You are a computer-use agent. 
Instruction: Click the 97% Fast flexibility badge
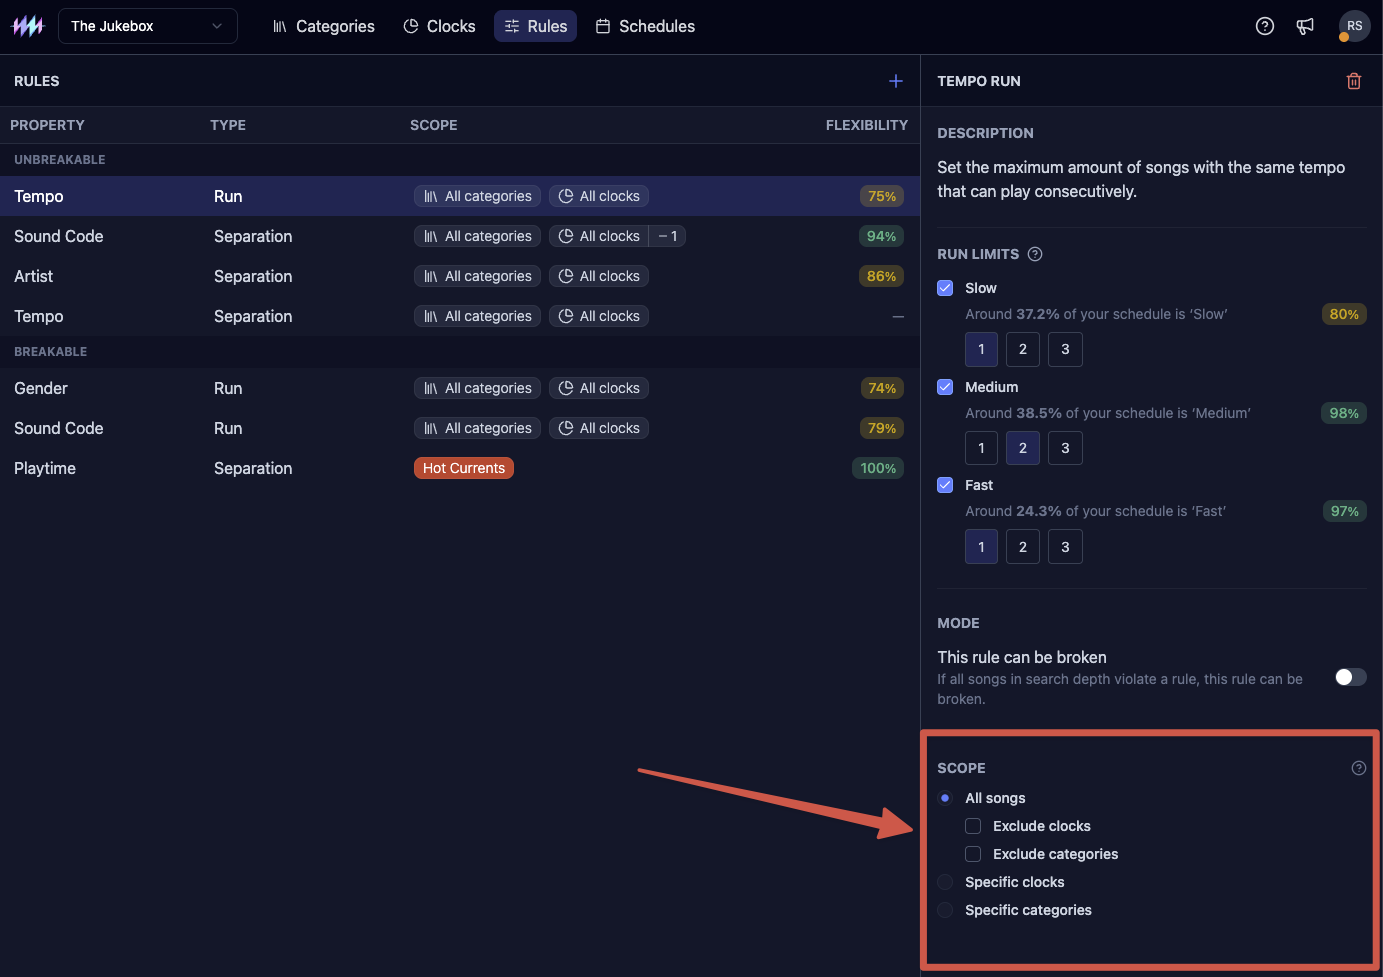(x=1344, y=511)
